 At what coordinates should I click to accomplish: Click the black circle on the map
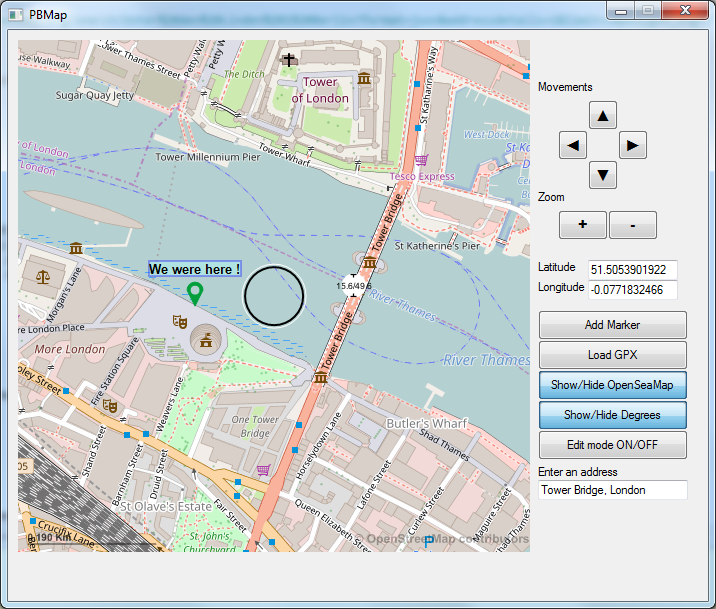273,296
